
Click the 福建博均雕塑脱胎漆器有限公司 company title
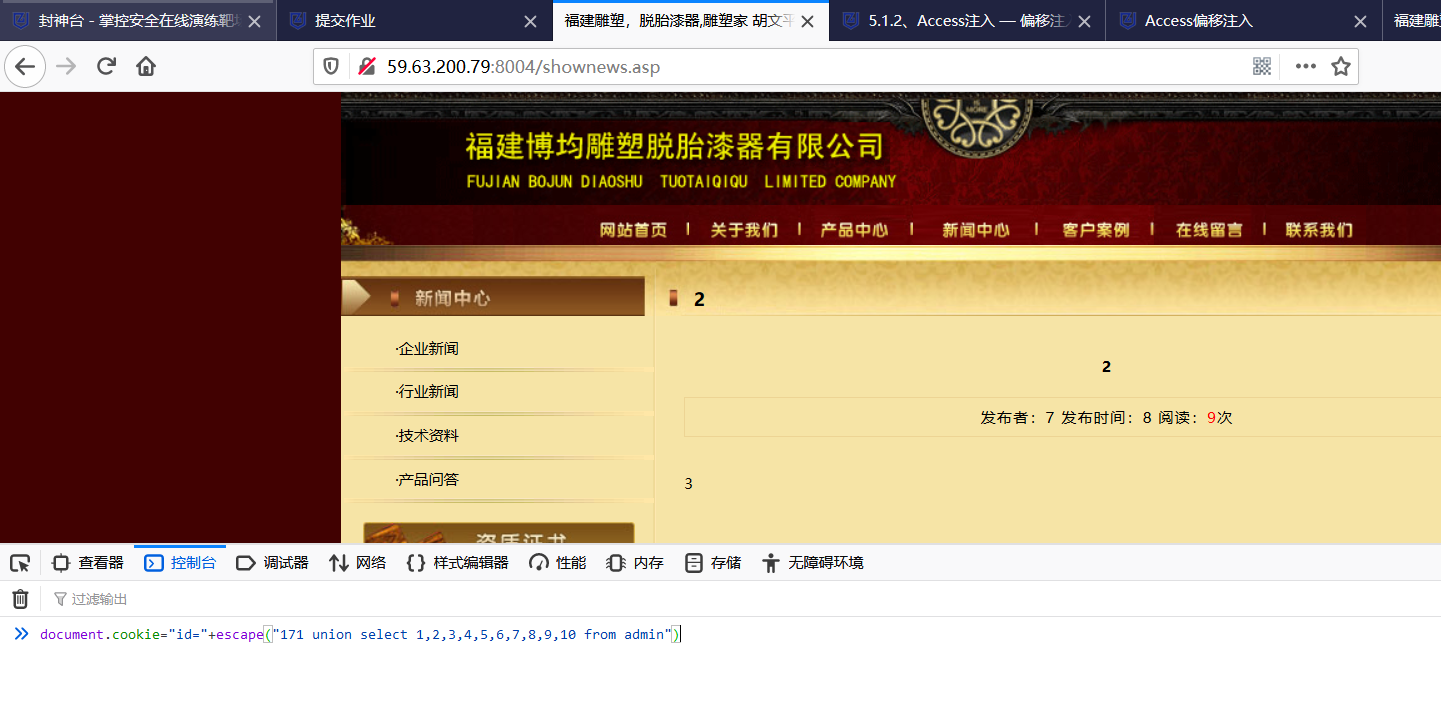675,146
